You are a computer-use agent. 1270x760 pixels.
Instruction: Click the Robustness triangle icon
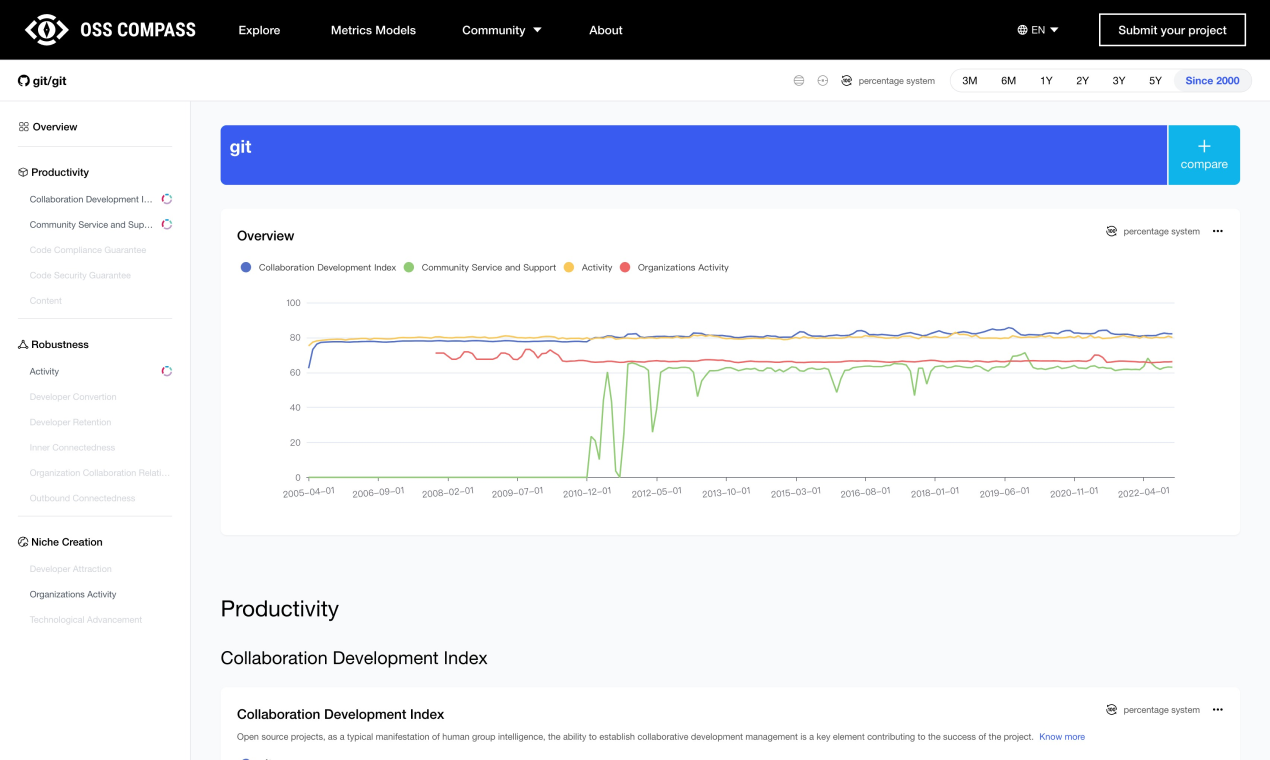point(23,344)
